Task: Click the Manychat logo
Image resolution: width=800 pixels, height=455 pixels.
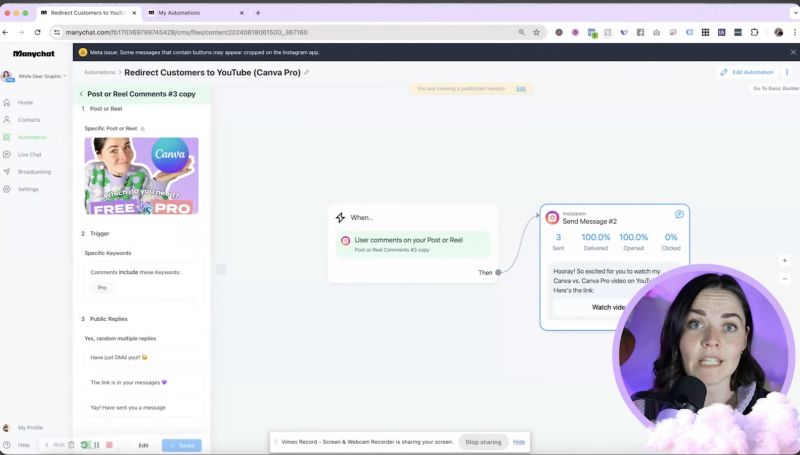Action: (x=34, y=54)
